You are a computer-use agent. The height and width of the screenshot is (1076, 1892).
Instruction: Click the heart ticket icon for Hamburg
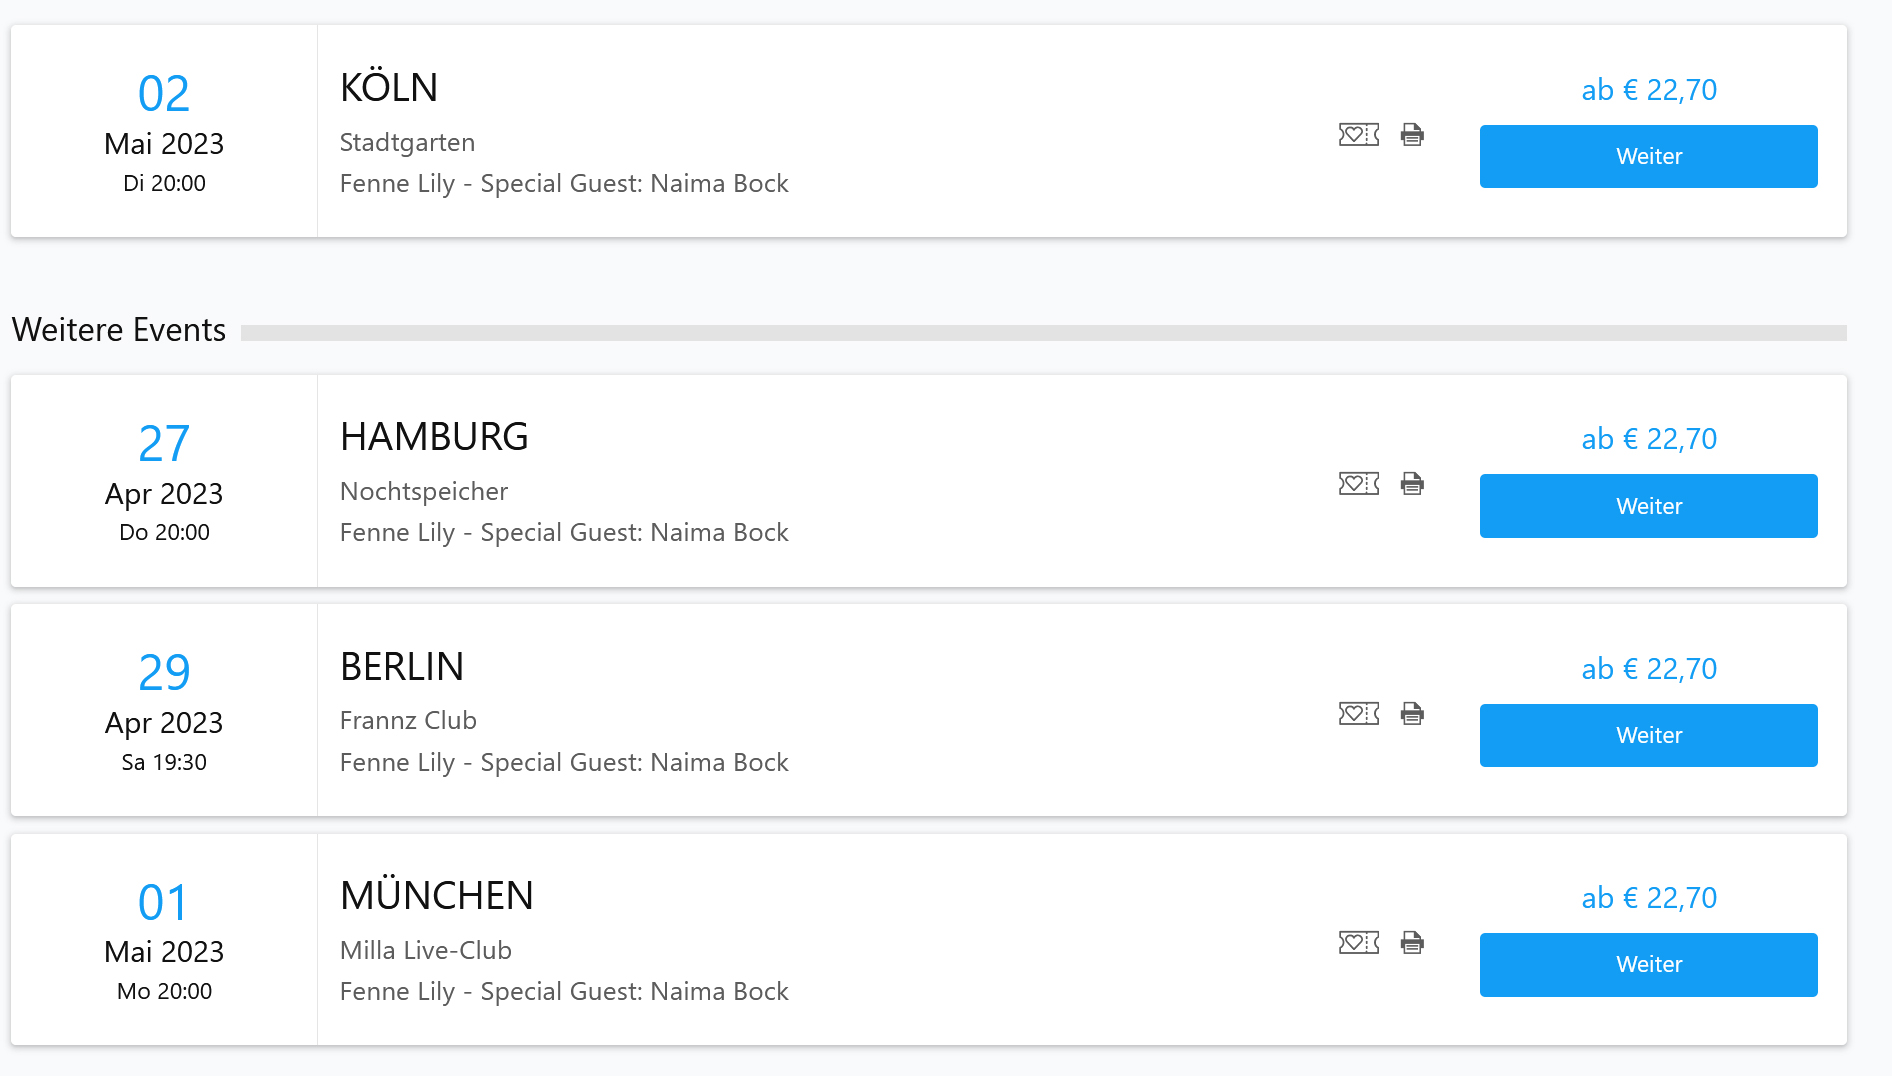tap(1358, 484)
